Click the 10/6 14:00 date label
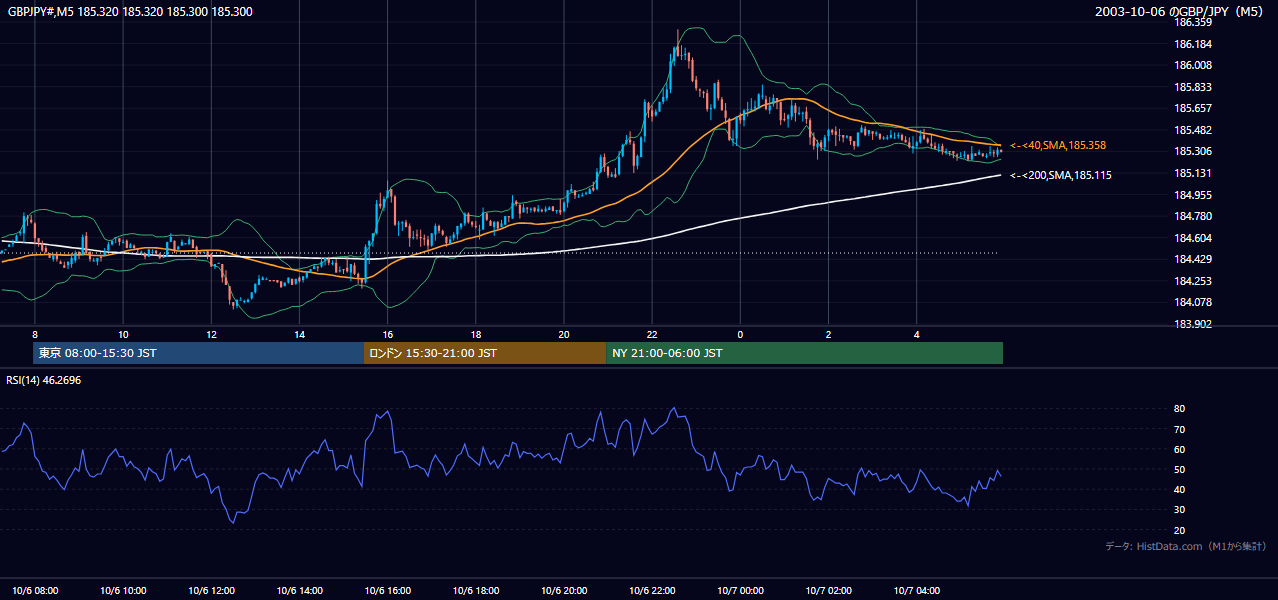 click(299, 591)
